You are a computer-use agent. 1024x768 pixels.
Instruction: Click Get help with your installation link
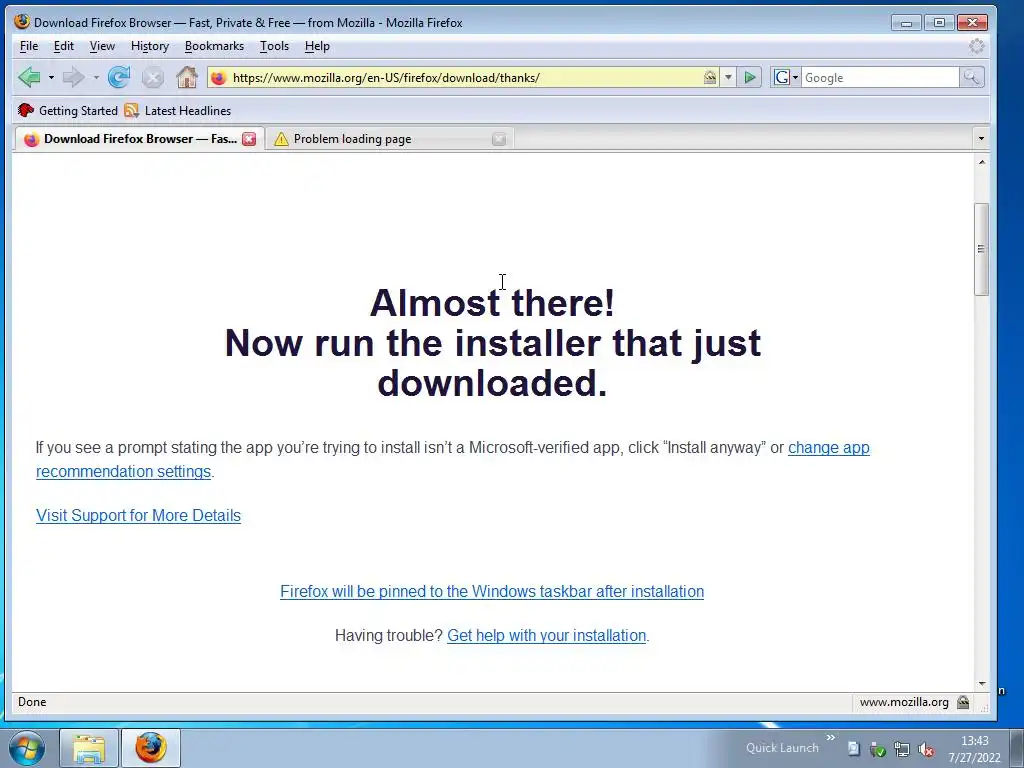click(547, 635)
